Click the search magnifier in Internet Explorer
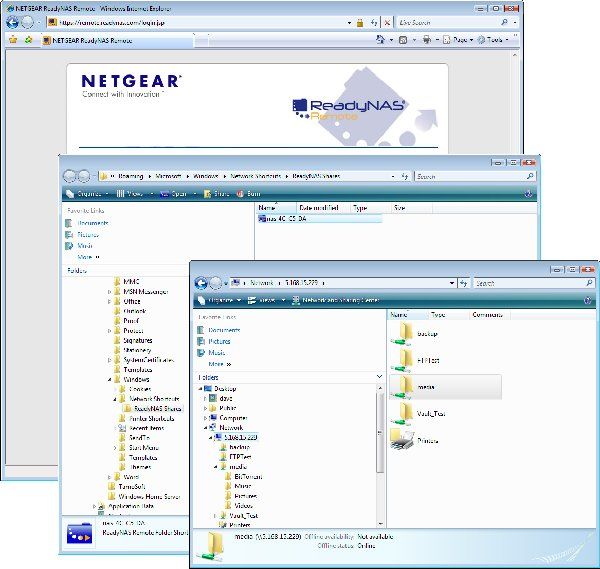Screen dimensions: 600x569 [505, 23]
